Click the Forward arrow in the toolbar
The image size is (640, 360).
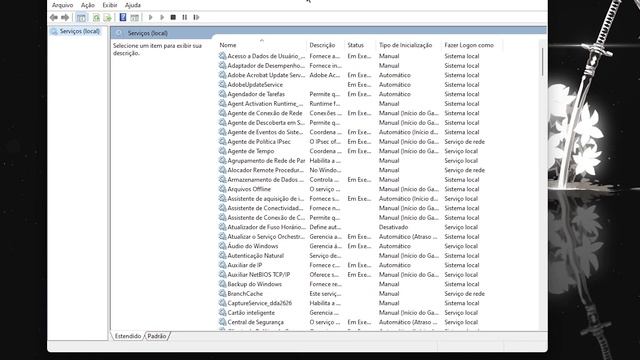[x=65, y=18]
